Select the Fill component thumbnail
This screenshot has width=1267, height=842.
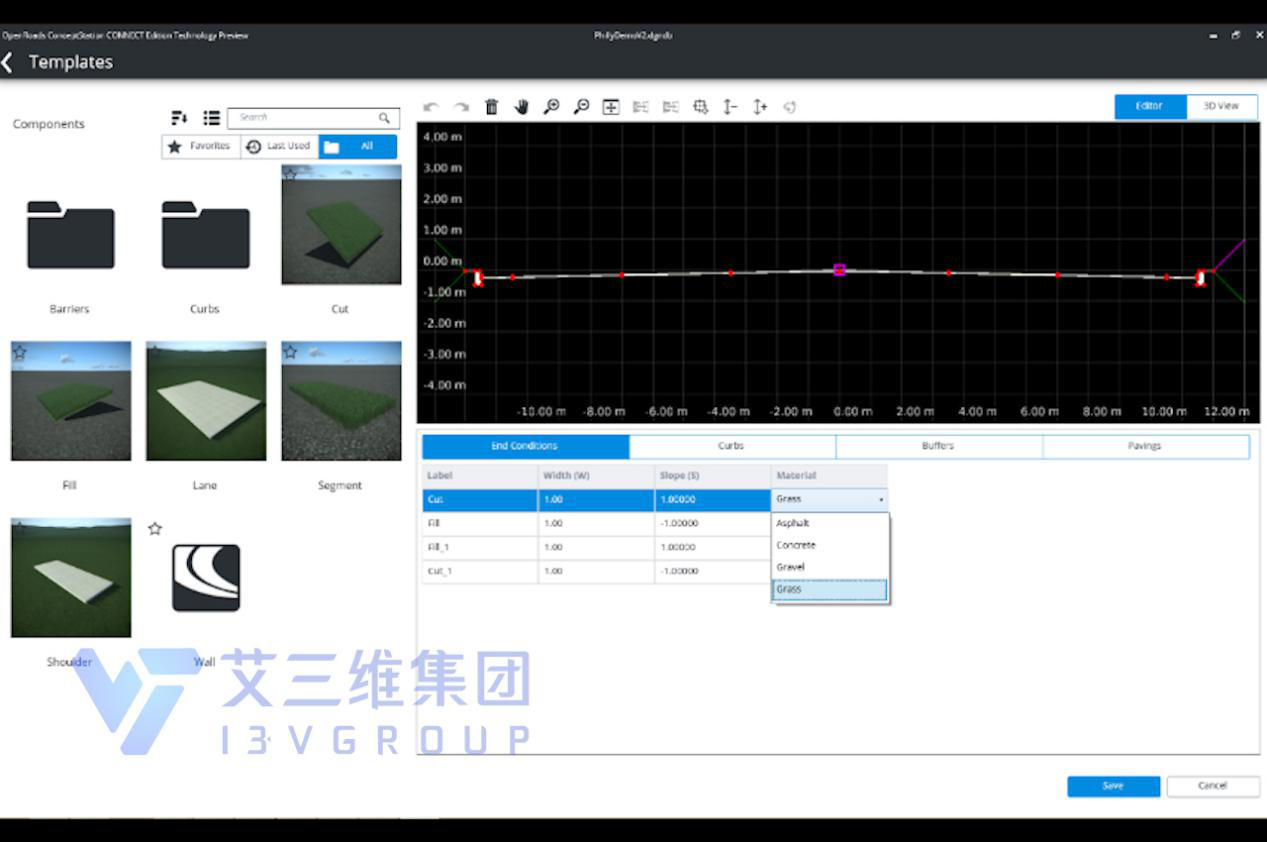point(71,401)
